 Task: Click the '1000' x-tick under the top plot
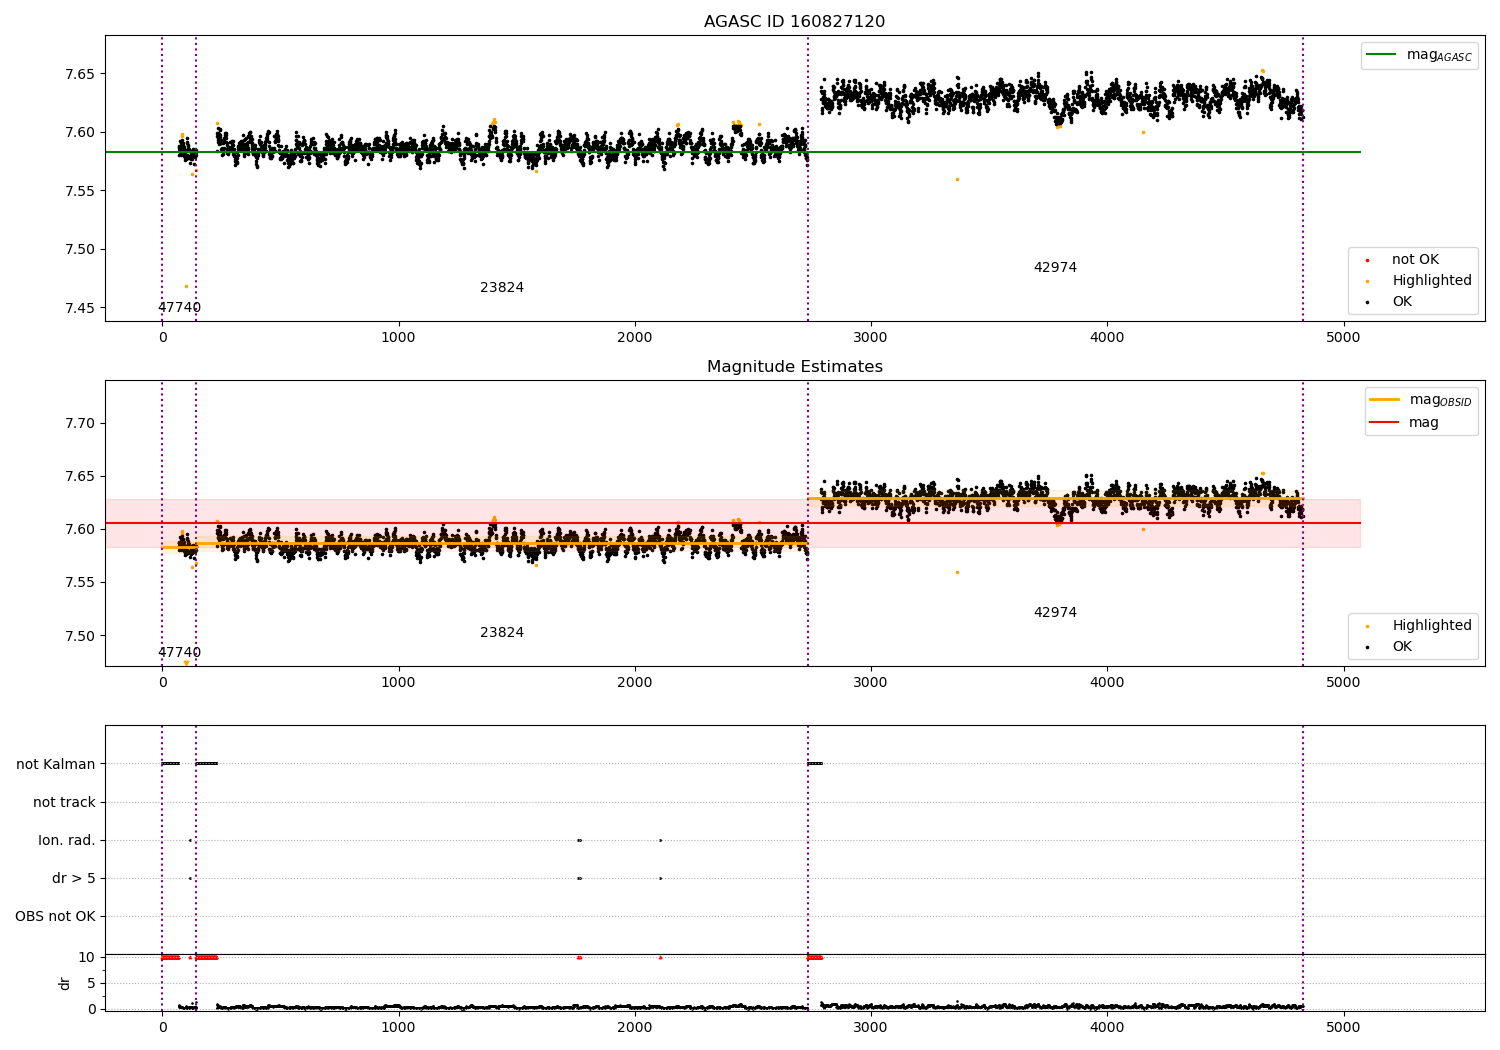click(x=398, y=338)
